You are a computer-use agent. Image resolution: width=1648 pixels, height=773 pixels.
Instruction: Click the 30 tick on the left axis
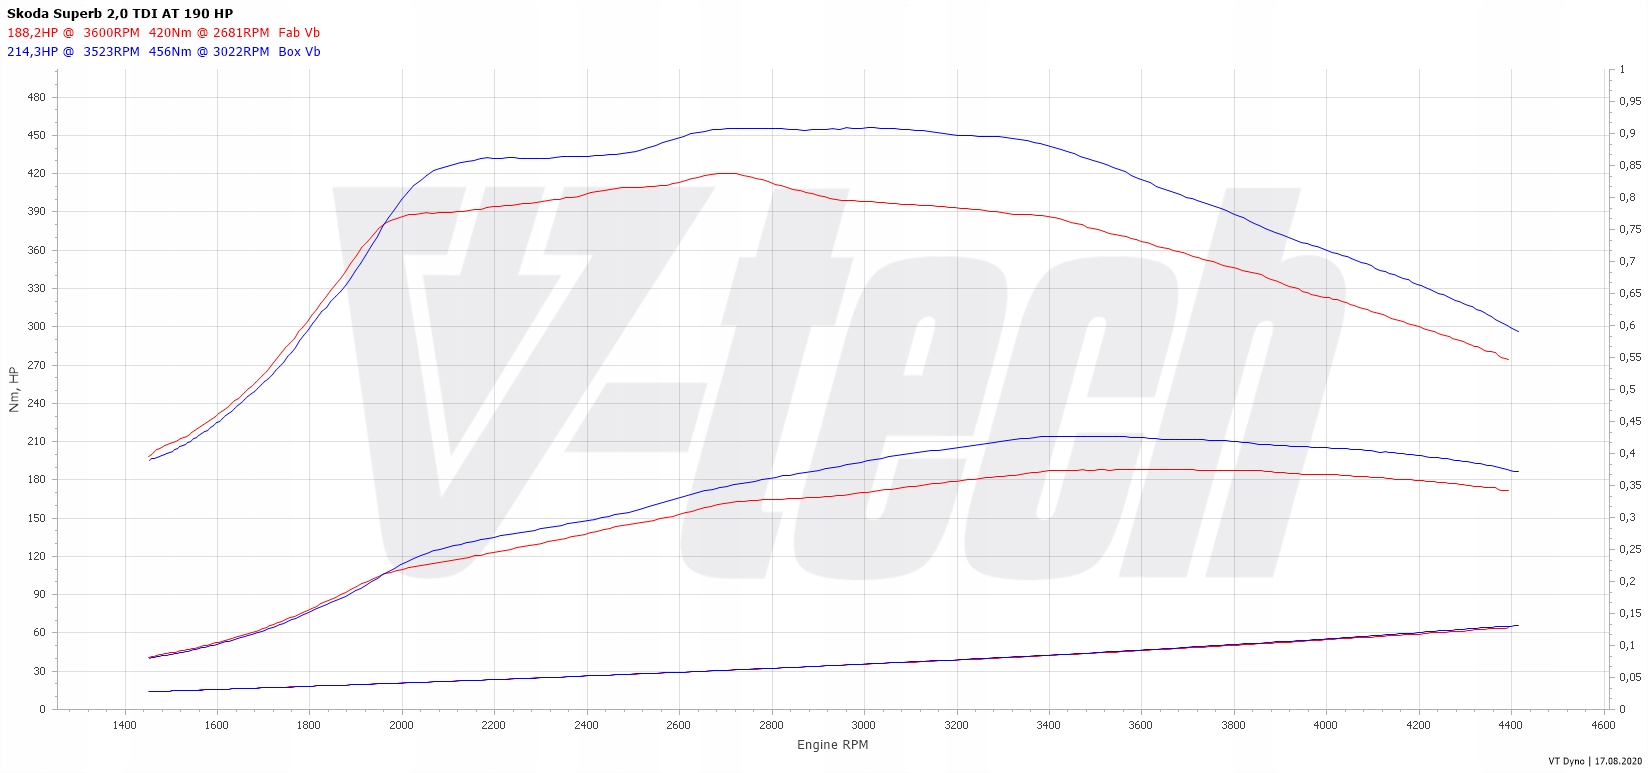point(39,671)
